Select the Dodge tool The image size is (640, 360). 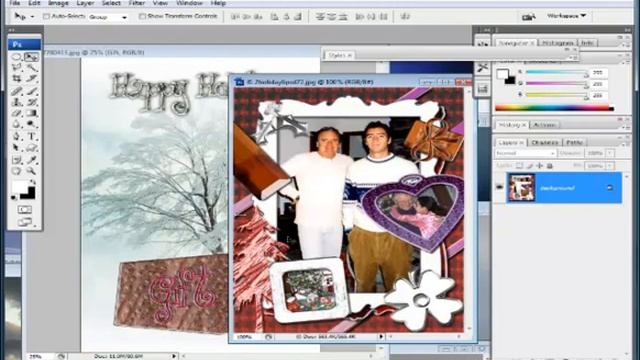tap(31, 124)
